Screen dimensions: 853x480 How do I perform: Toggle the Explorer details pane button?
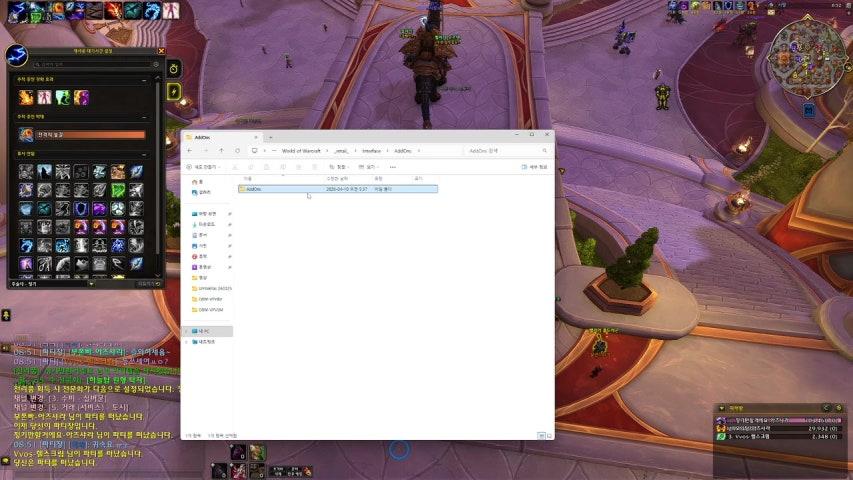[x=534, y=167]
